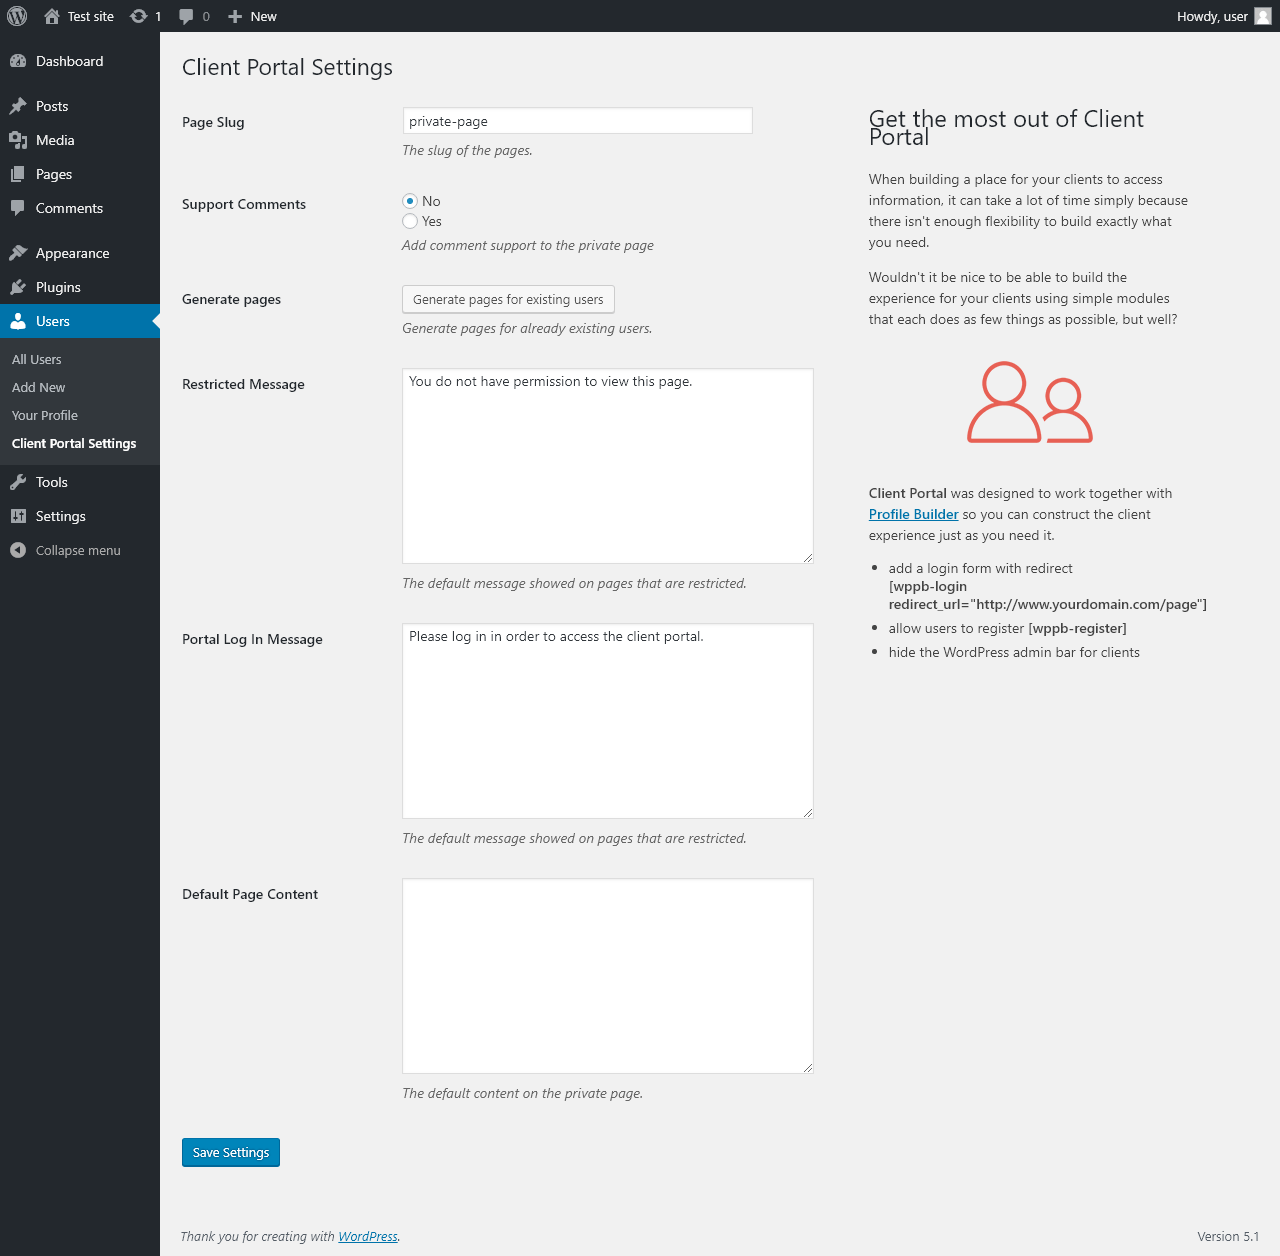Click the Comments sidebar bubble icon

[18, 208]
